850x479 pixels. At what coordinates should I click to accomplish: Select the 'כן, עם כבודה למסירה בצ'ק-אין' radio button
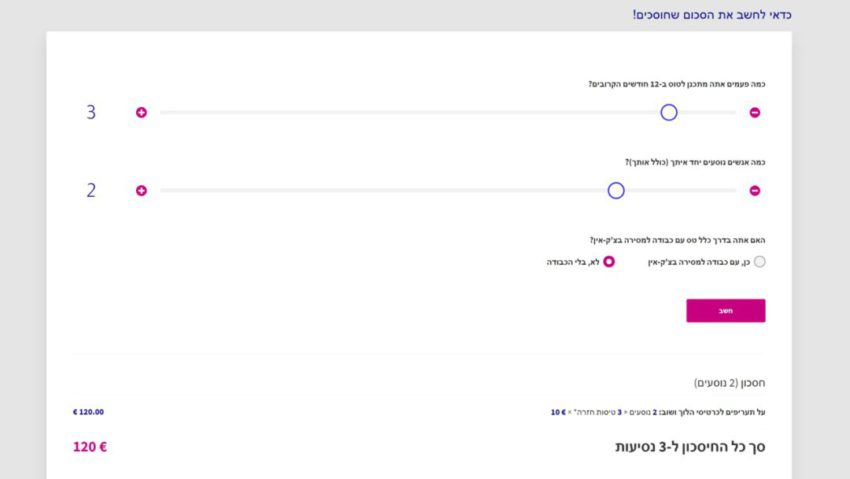759,262
